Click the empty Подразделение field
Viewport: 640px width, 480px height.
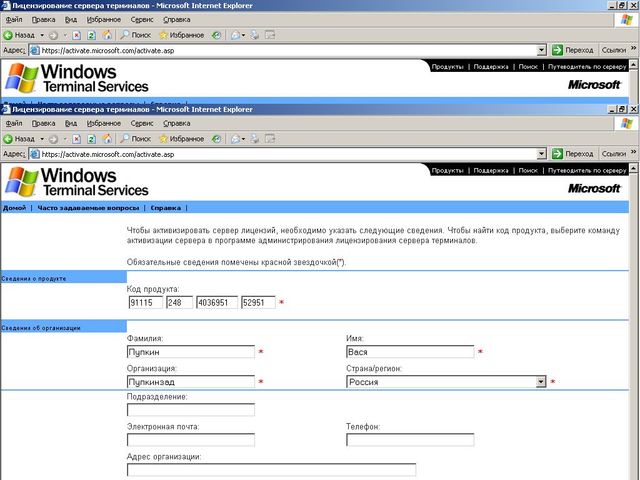click(x=191, y=410)
